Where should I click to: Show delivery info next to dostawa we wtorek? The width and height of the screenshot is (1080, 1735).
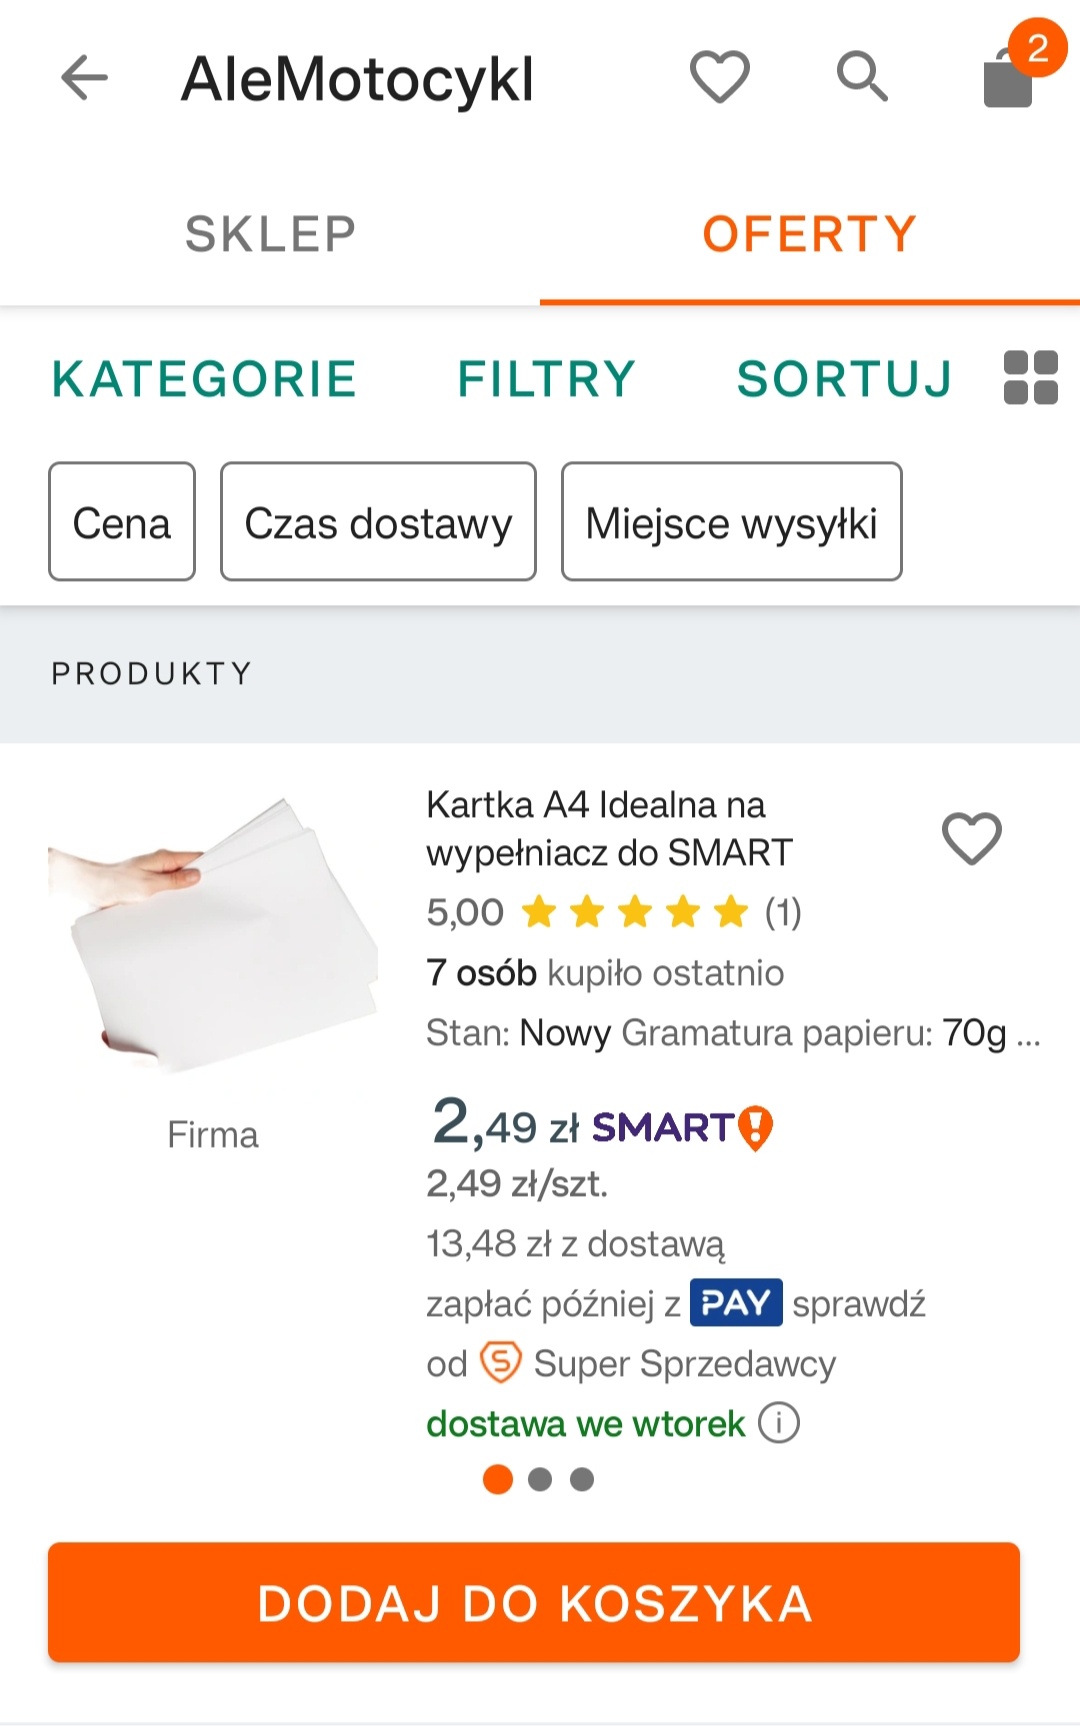(779, 1423)
